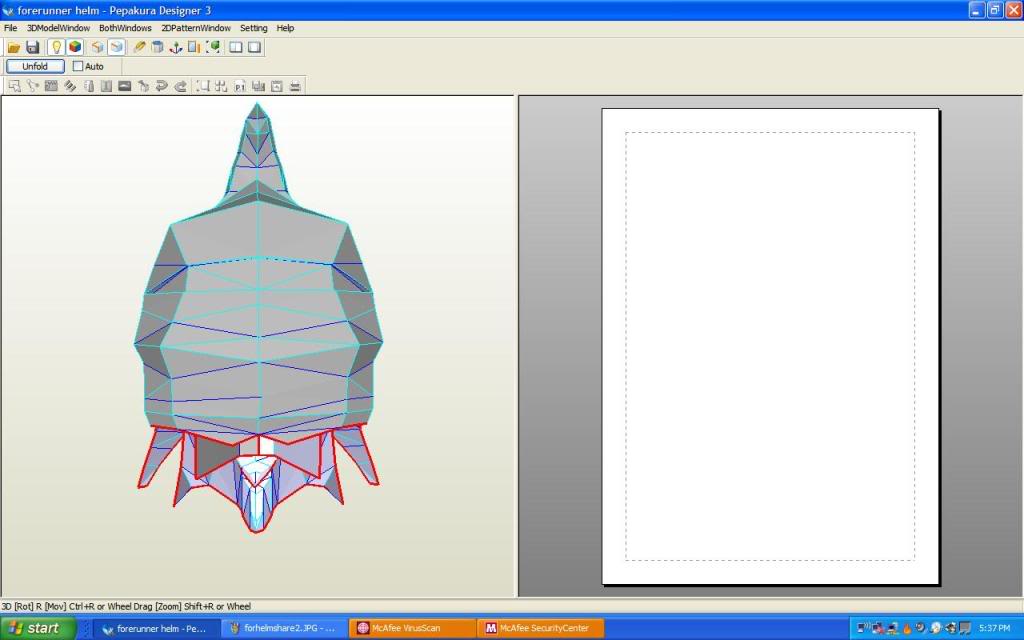1024x640 pixels.
Task: Click the Redo arrow icon
Action: [x=180, y=86]
